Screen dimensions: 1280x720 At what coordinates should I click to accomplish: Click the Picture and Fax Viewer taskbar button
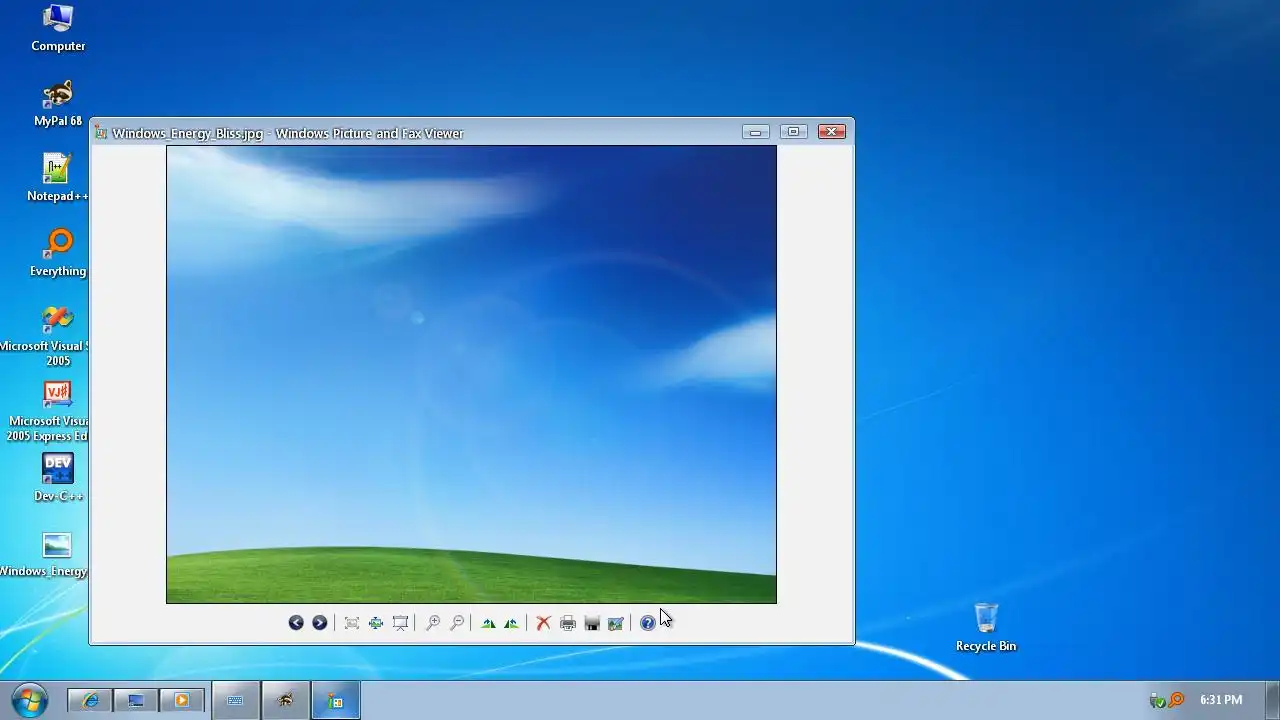click(x=336, y=701)
